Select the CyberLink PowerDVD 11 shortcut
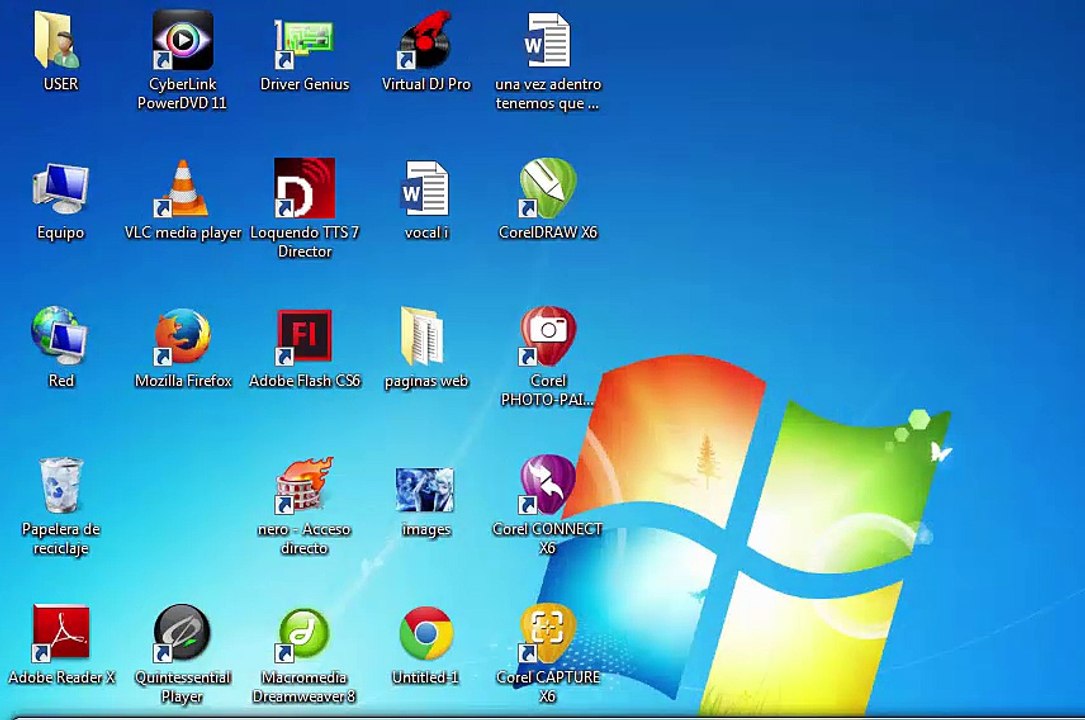The width and height of the screenshot is (1085, 720). pos(182,42)
